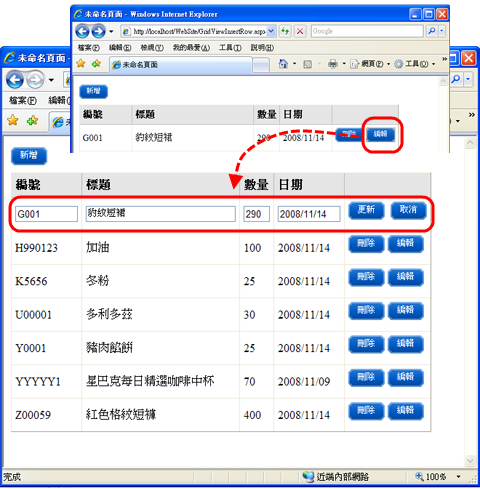The image size is (480, 489).
Task: Click scroll down arrow in lower window
Action: coord(470,461)
